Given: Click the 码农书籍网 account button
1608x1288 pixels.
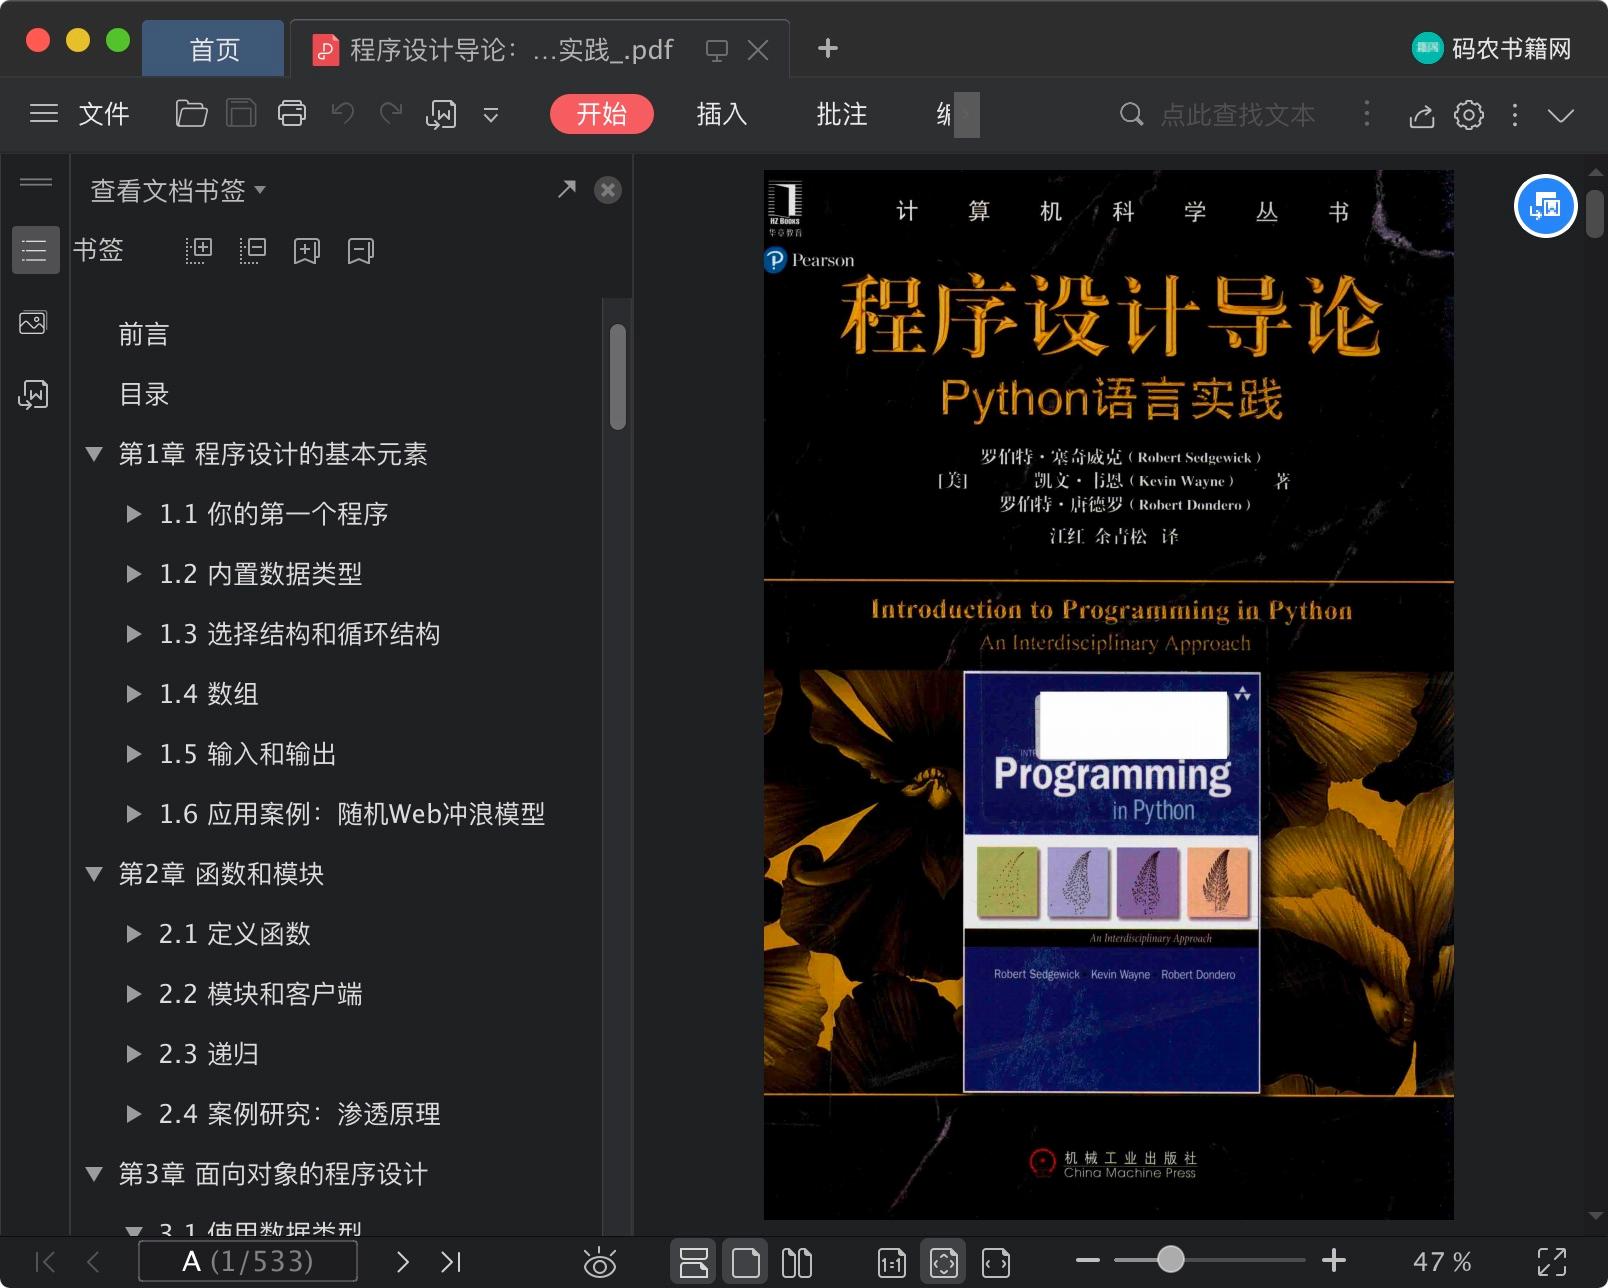Looking at the screenshot, I should pos(1491,48).
